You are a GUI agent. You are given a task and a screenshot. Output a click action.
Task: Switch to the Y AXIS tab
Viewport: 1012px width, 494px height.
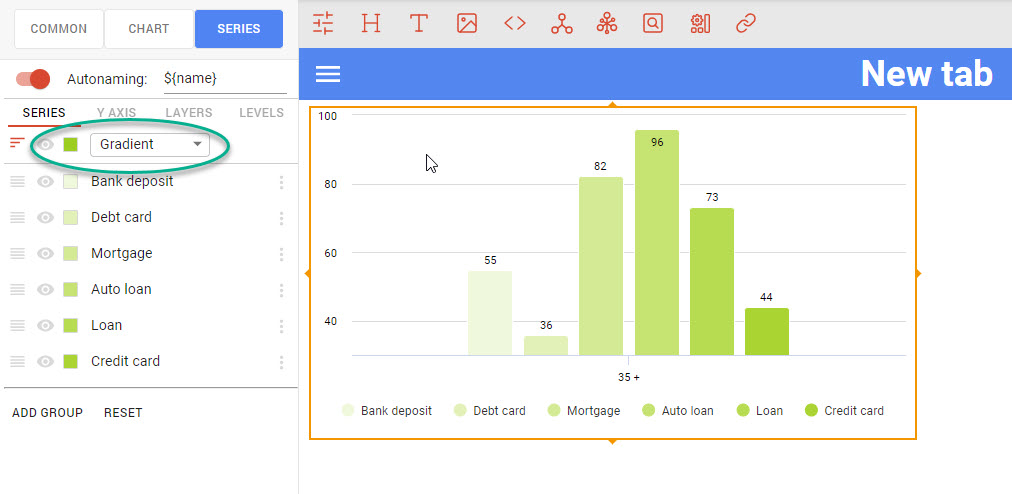[116, 113]
